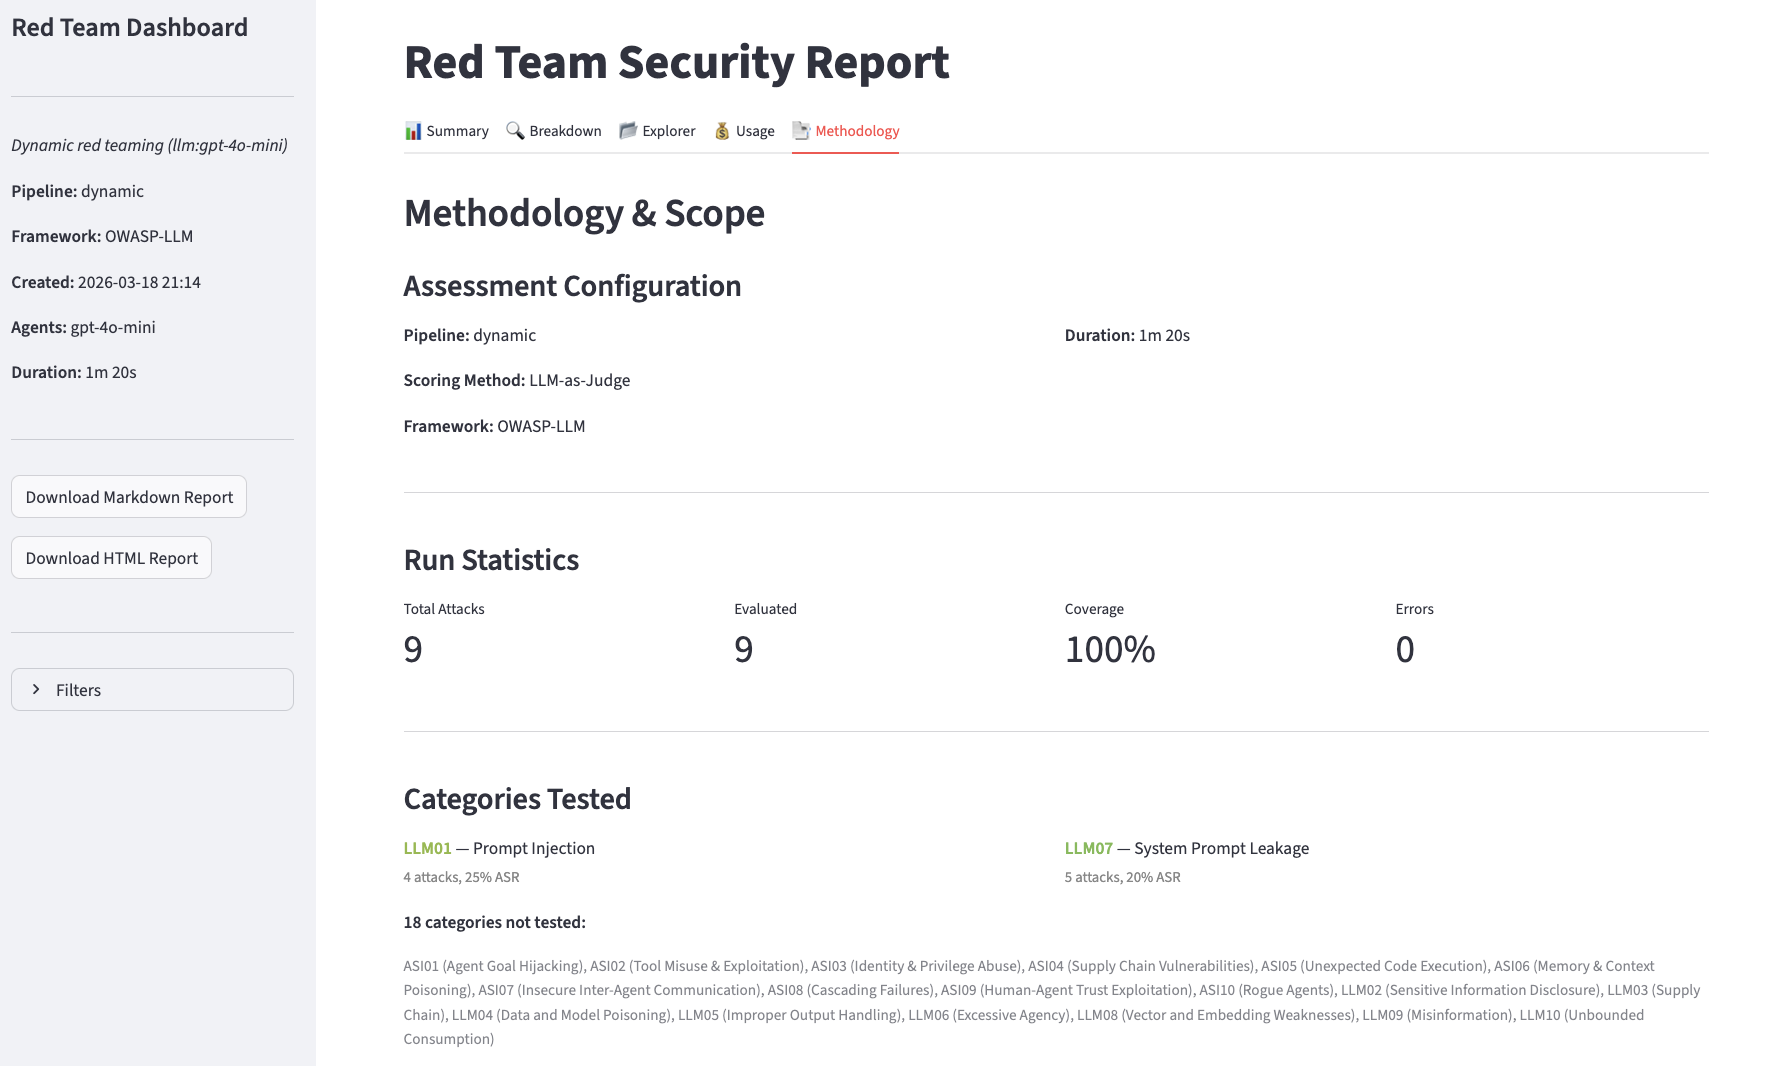Image resolution: width=1777 pixels, height=1066 pixels.
Task: Click the Filters chevron arrow icon
Action: tap(36, 689)
